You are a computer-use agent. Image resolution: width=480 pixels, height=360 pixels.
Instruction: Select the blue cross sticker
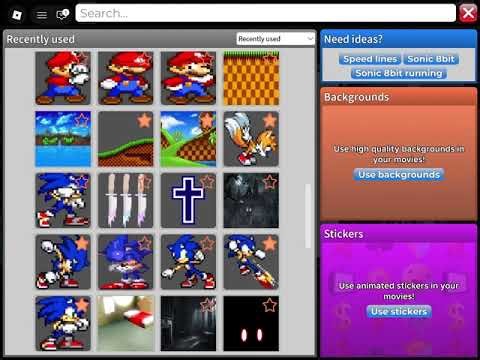point(188,200)
